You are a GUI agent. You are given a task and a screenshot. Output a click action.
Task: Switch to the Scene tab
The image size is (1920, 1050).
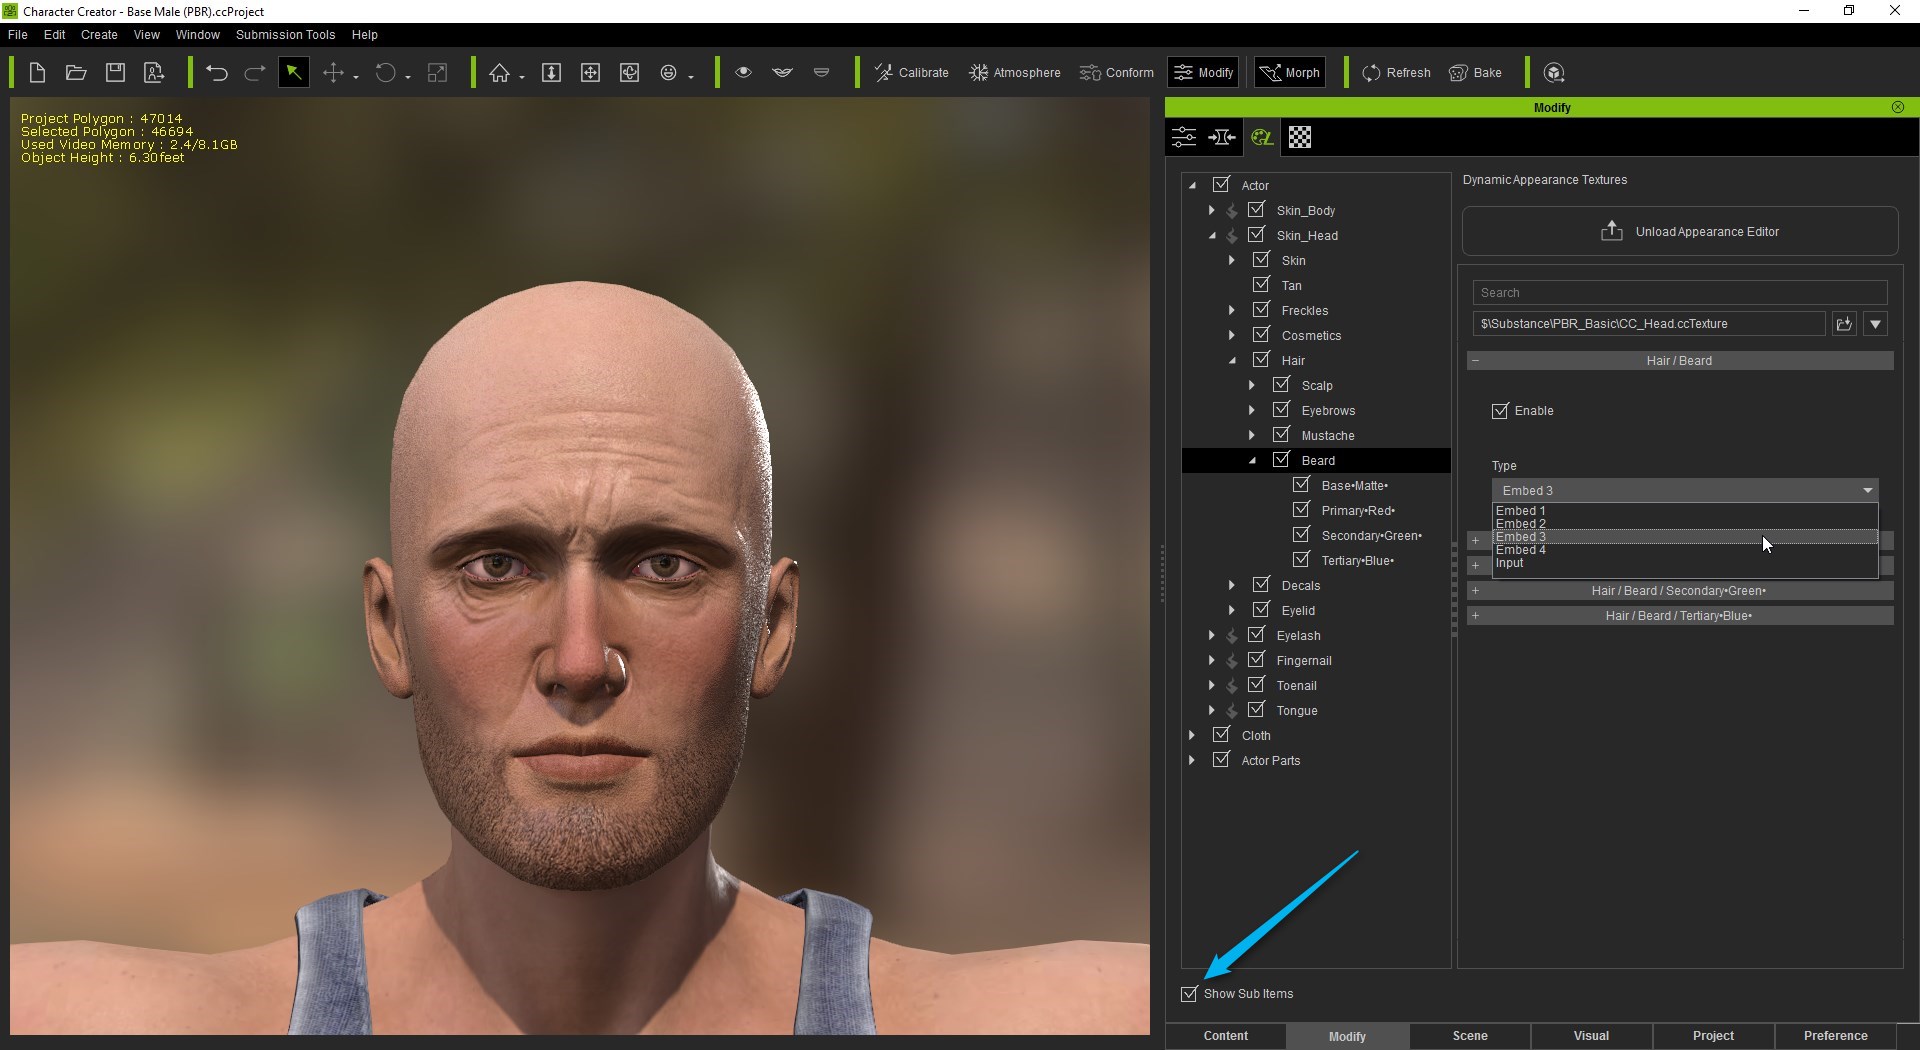(1470, 1036)
